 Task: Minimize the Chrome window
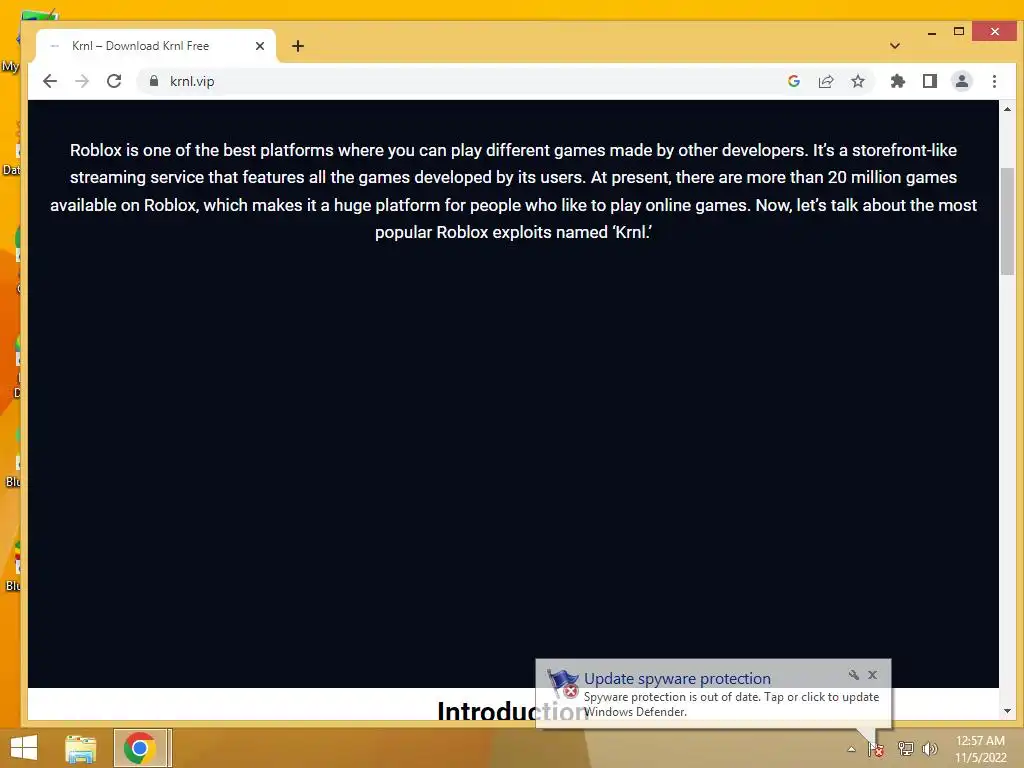point(932,31)
